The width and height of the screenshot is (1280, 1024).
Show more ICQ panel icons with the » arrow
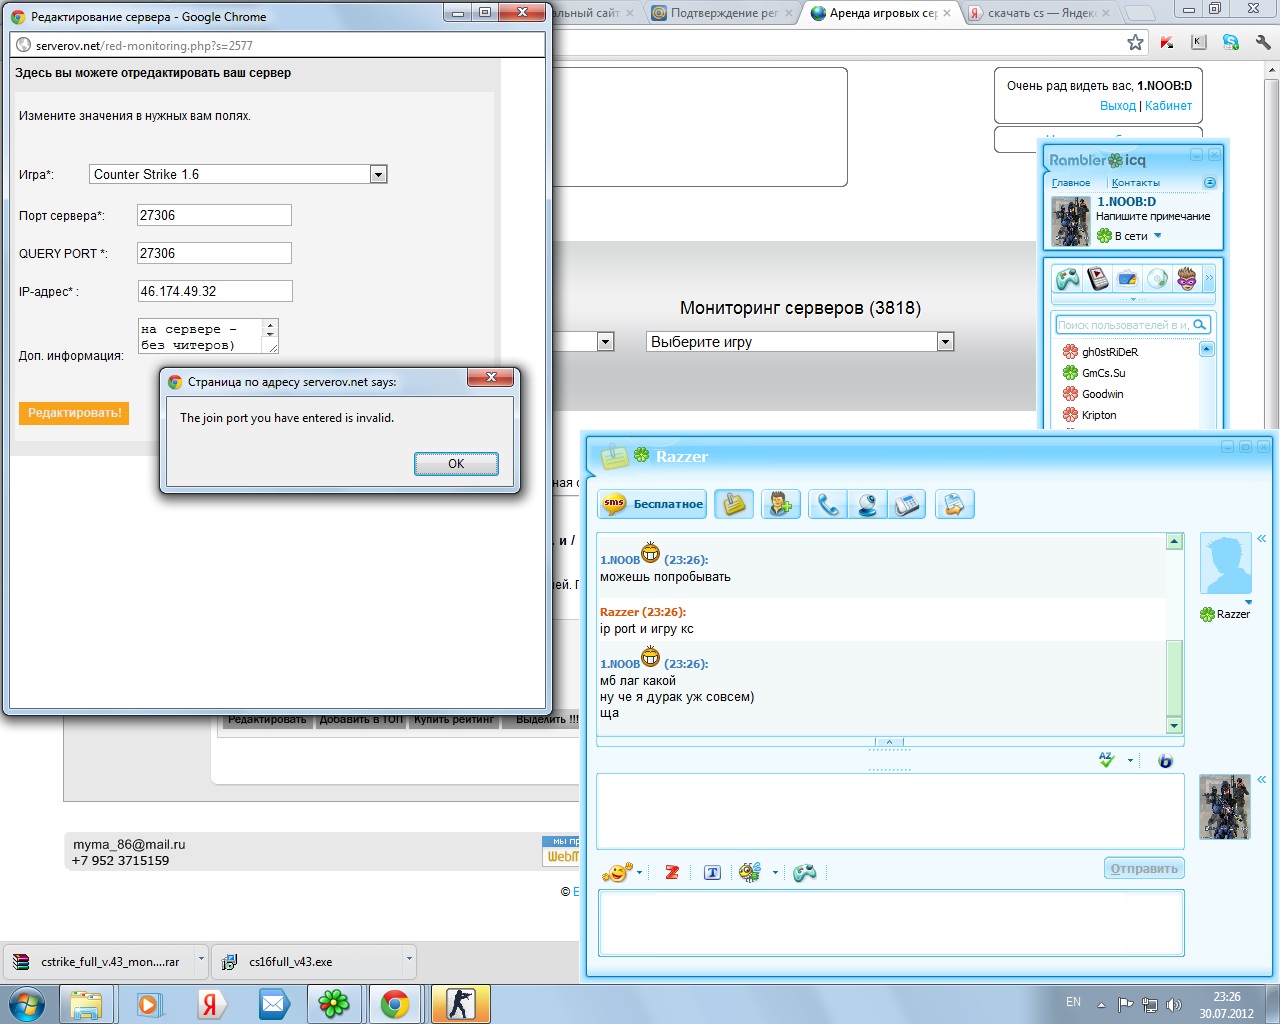[x=1209, y=278]
